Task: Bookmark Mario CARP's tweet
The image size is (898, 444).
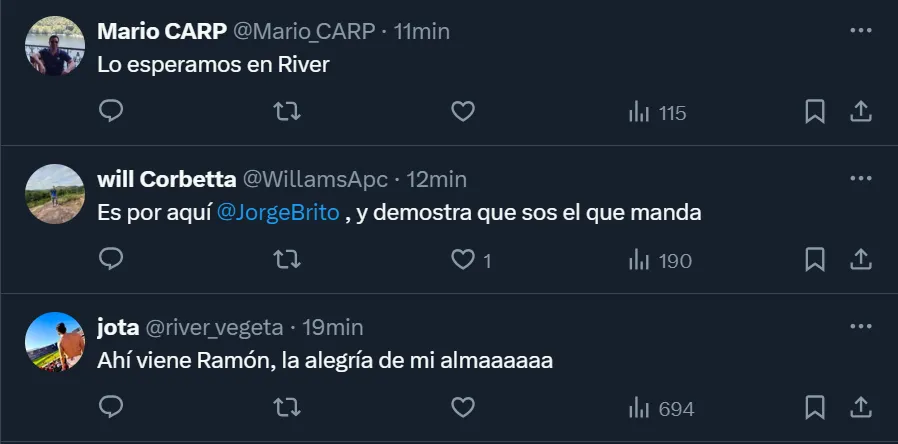Action: [x=815, y=112]
